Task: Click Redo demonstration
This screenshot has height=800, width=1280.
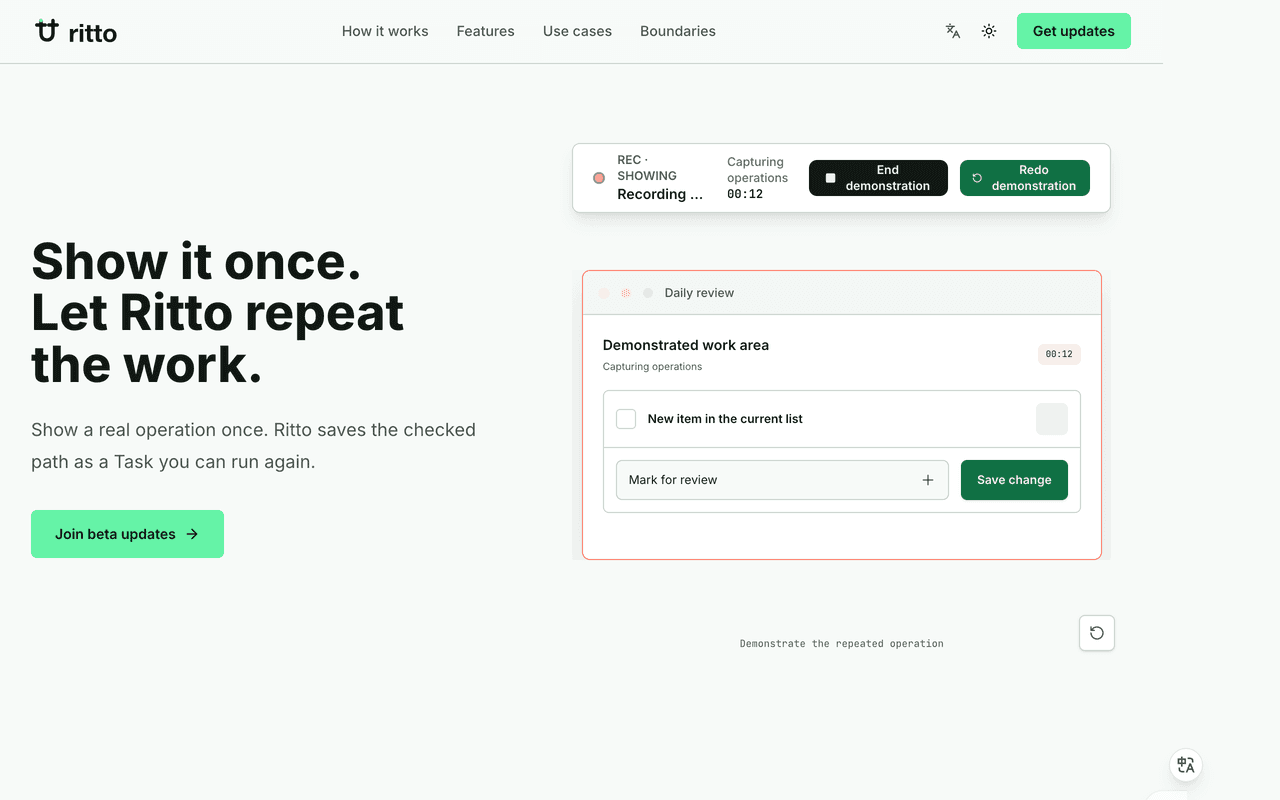Action: 1025,178
